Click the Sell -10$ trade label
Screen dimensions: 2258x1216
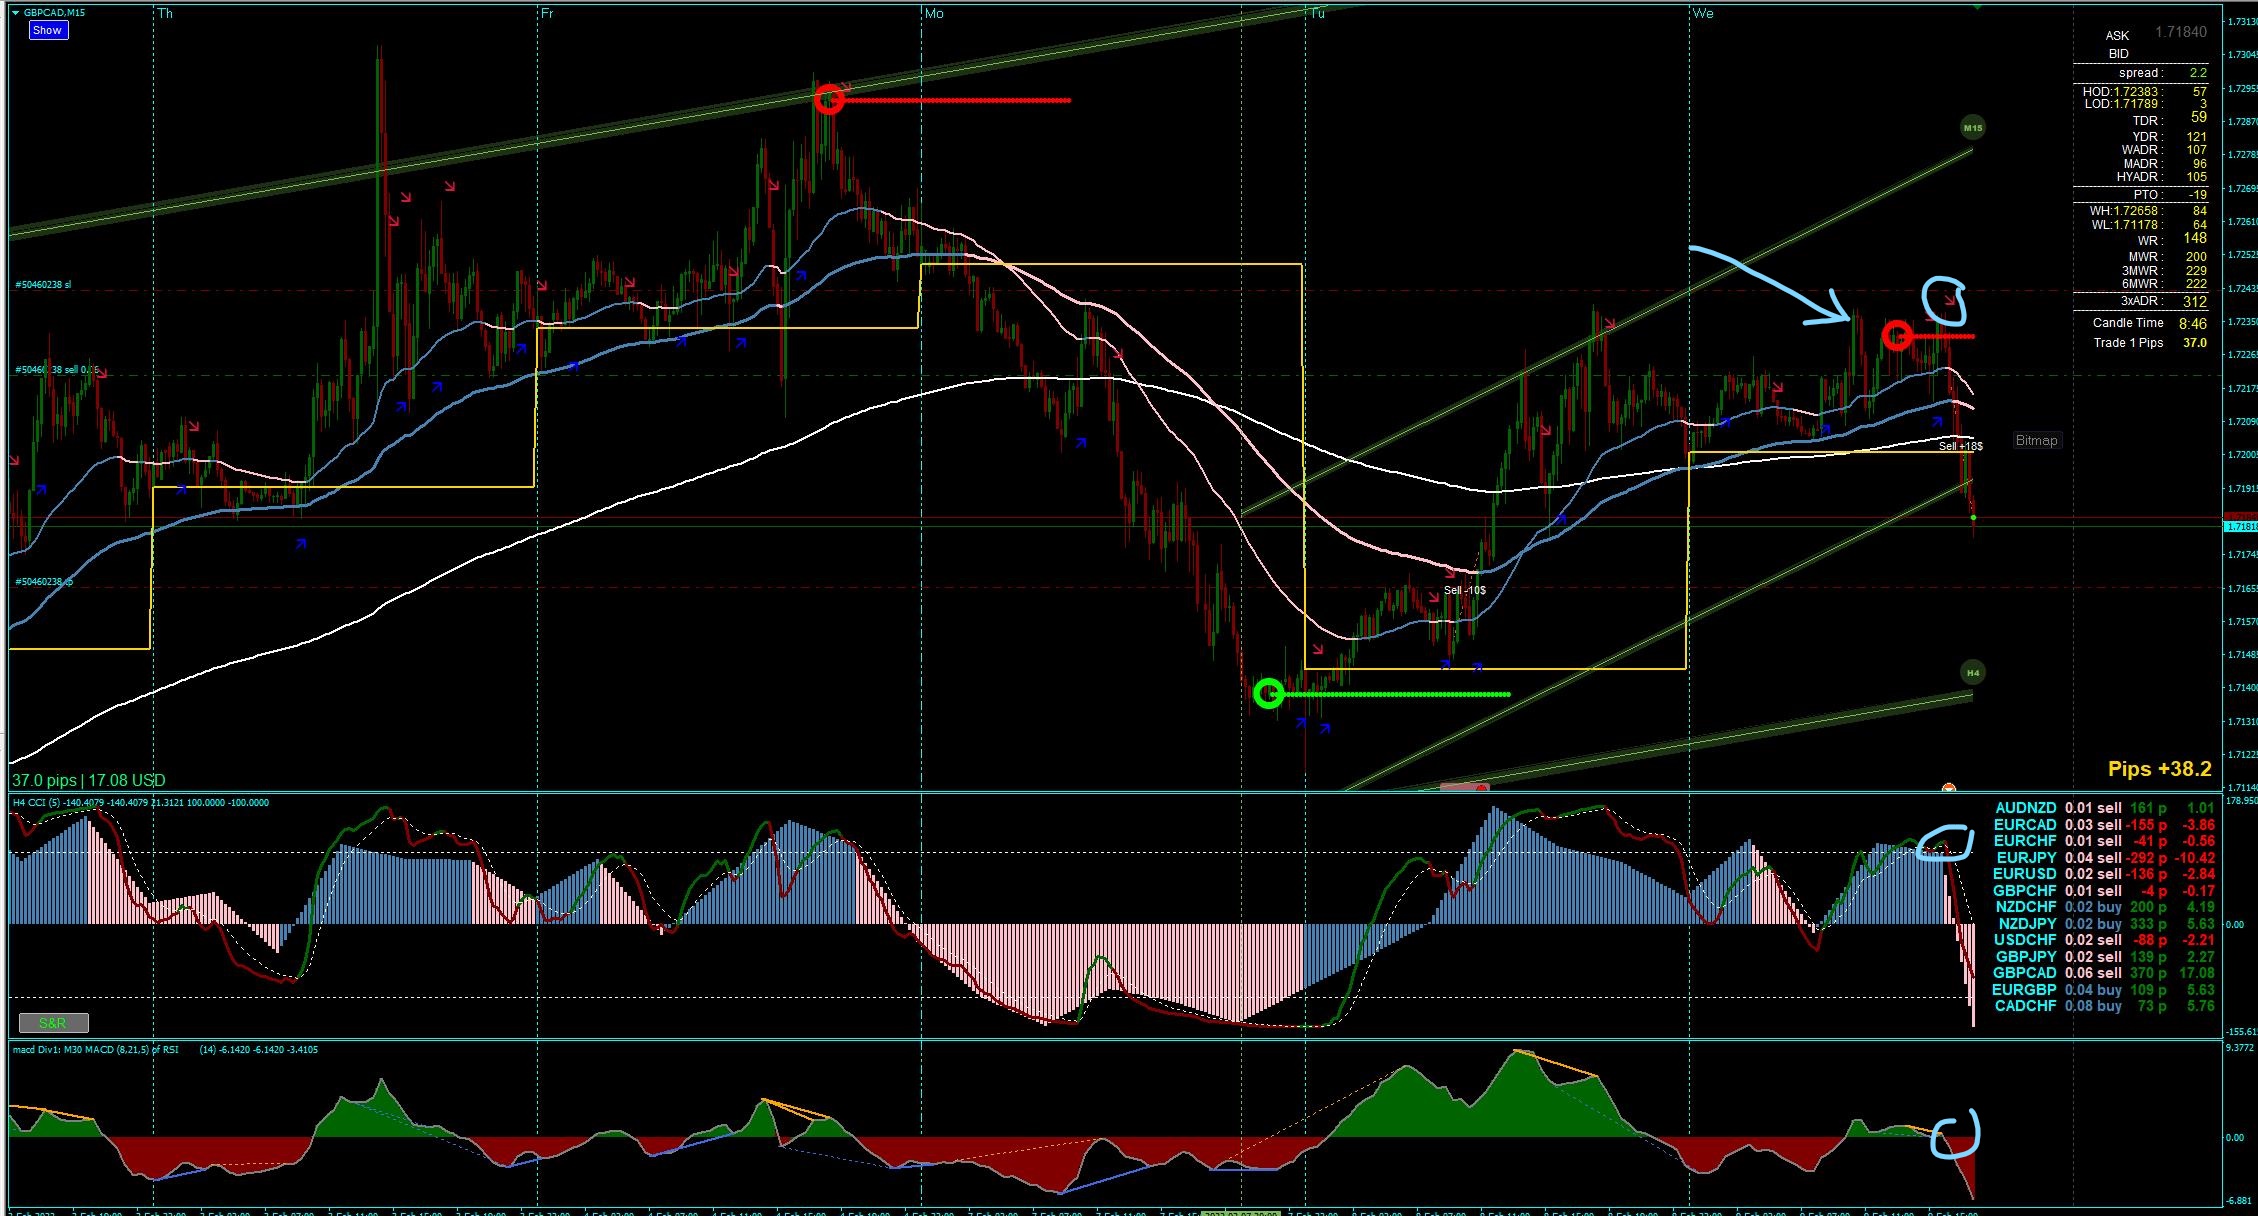(1464, 590)
